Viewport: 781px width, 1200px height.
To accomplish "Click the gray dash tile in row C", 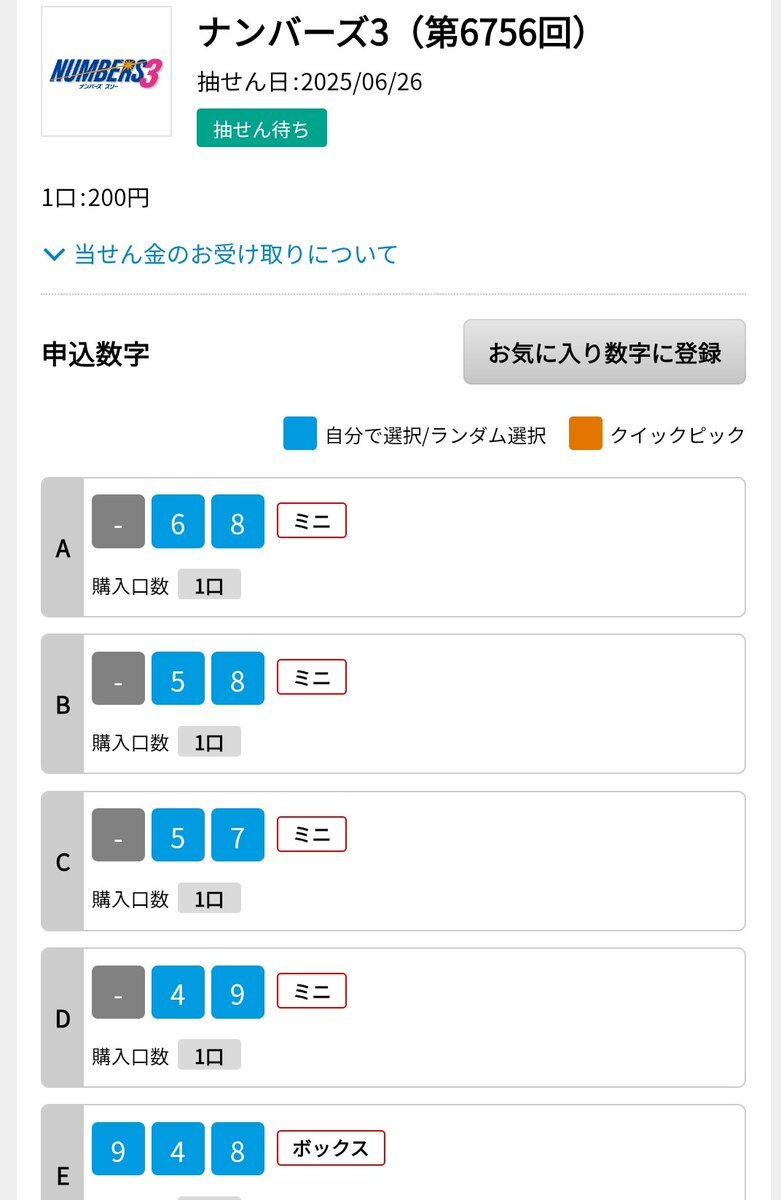I will [118, 835].
